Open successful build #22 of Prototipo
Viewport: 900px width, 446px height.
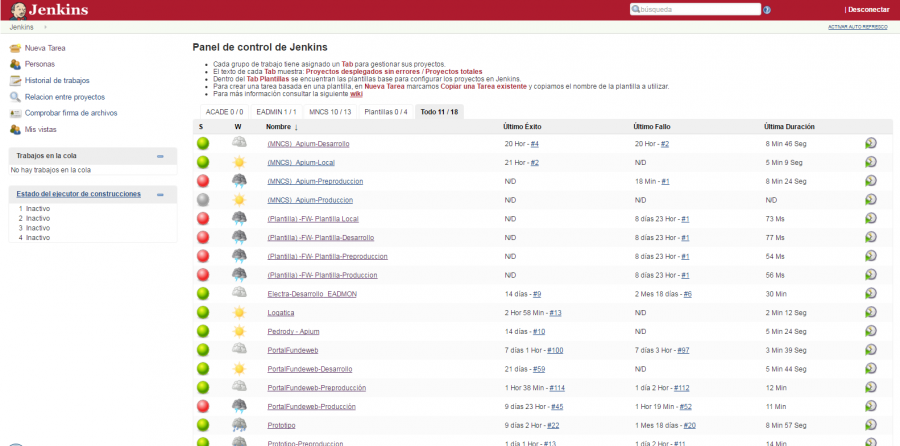coord(553,425)
